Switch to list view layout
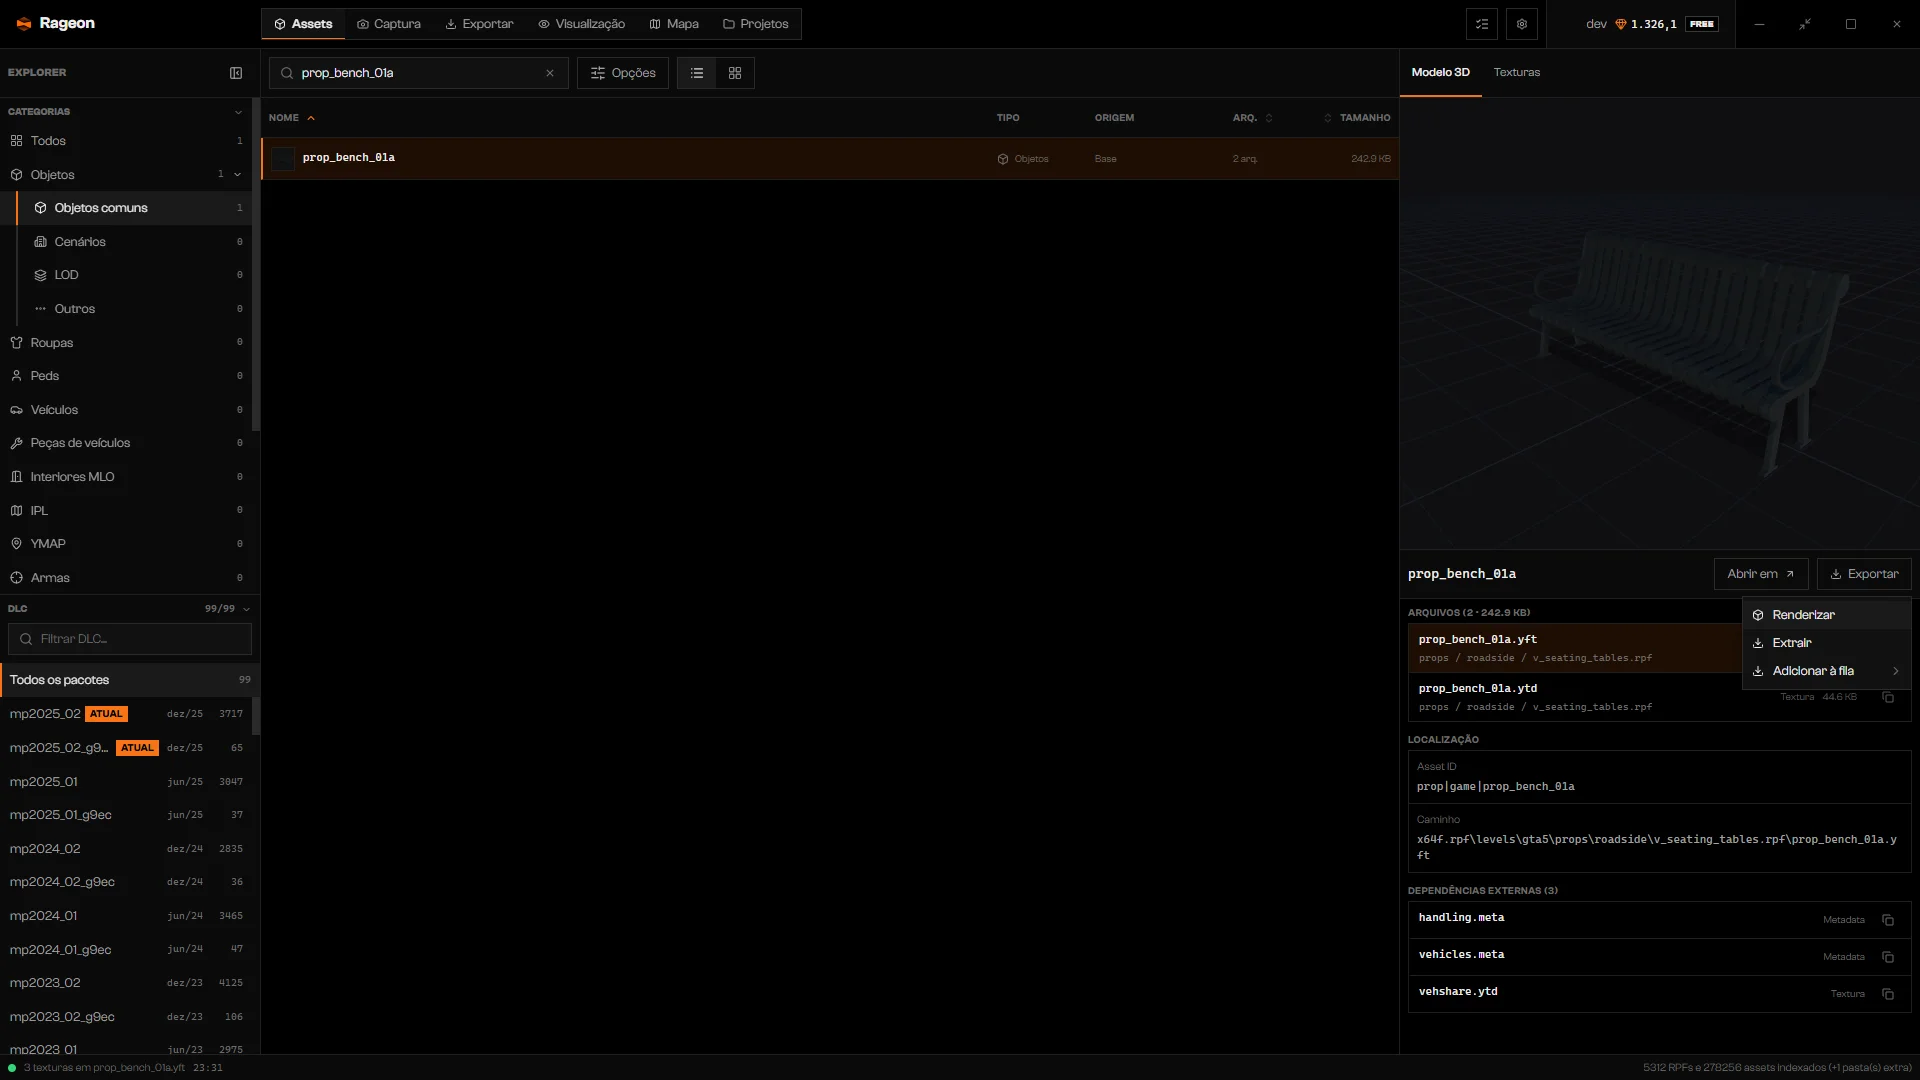This screenshot has width=1920, height=1080. [697, 73]
